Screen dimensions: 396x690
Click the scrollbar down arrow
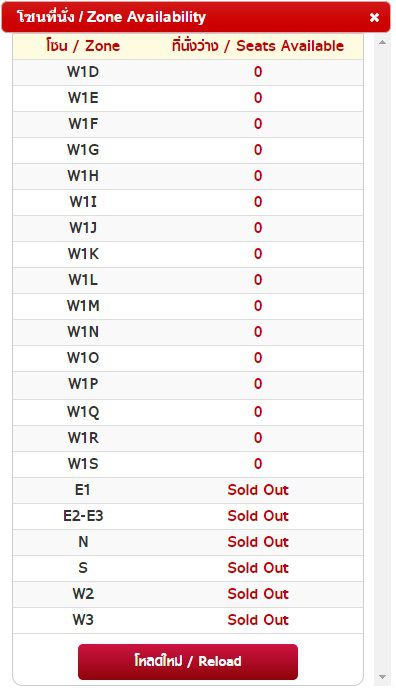click(382, 677)
